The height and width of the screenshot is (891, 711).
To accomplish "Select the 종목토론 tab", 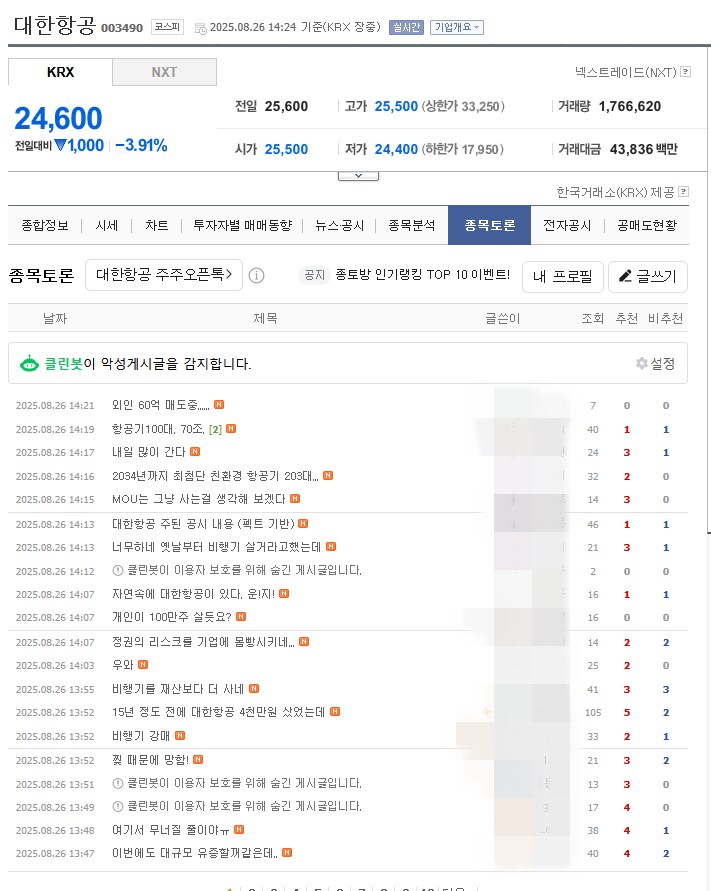I will click(x=489, y=226).
